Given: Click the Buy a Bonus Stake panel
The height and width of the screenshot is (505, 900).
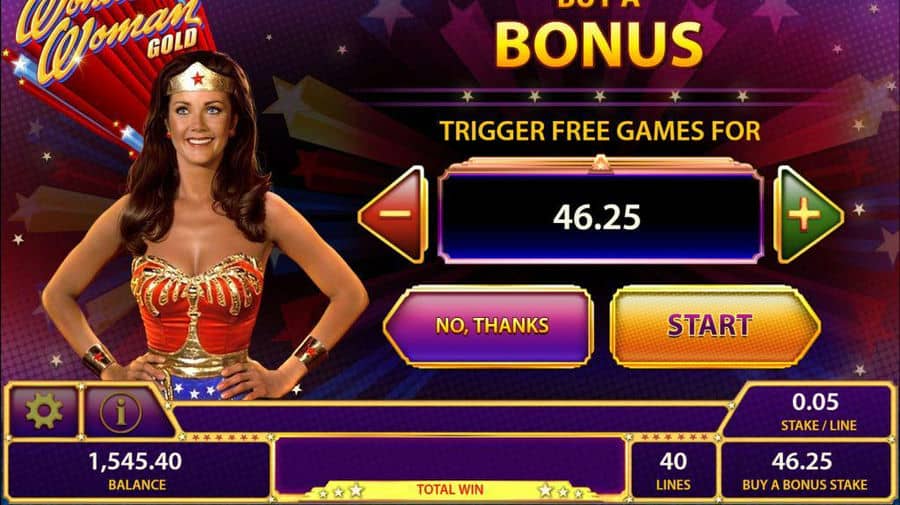Looking at the screenshot, I should point(805,471).
